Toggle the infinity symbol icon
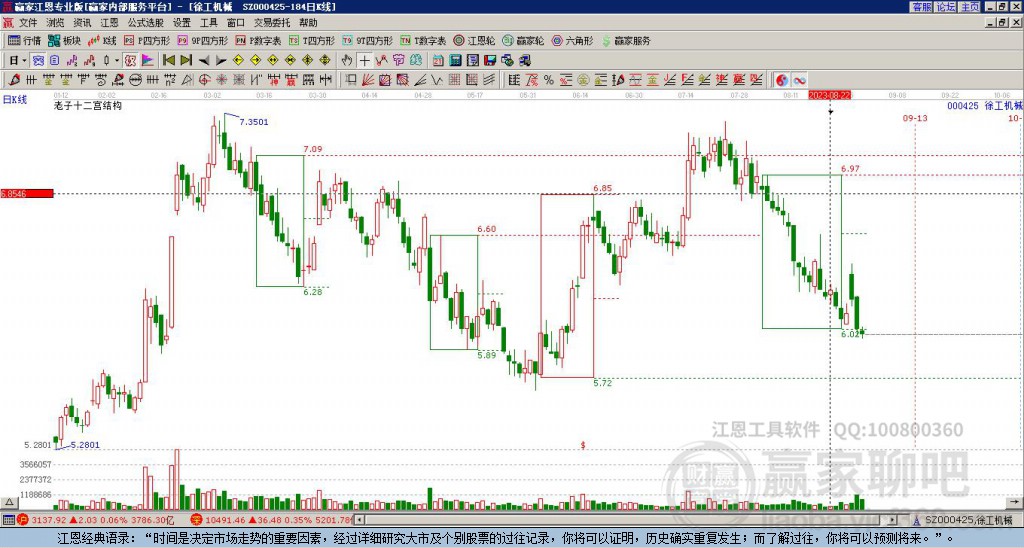 click(799, 80)
